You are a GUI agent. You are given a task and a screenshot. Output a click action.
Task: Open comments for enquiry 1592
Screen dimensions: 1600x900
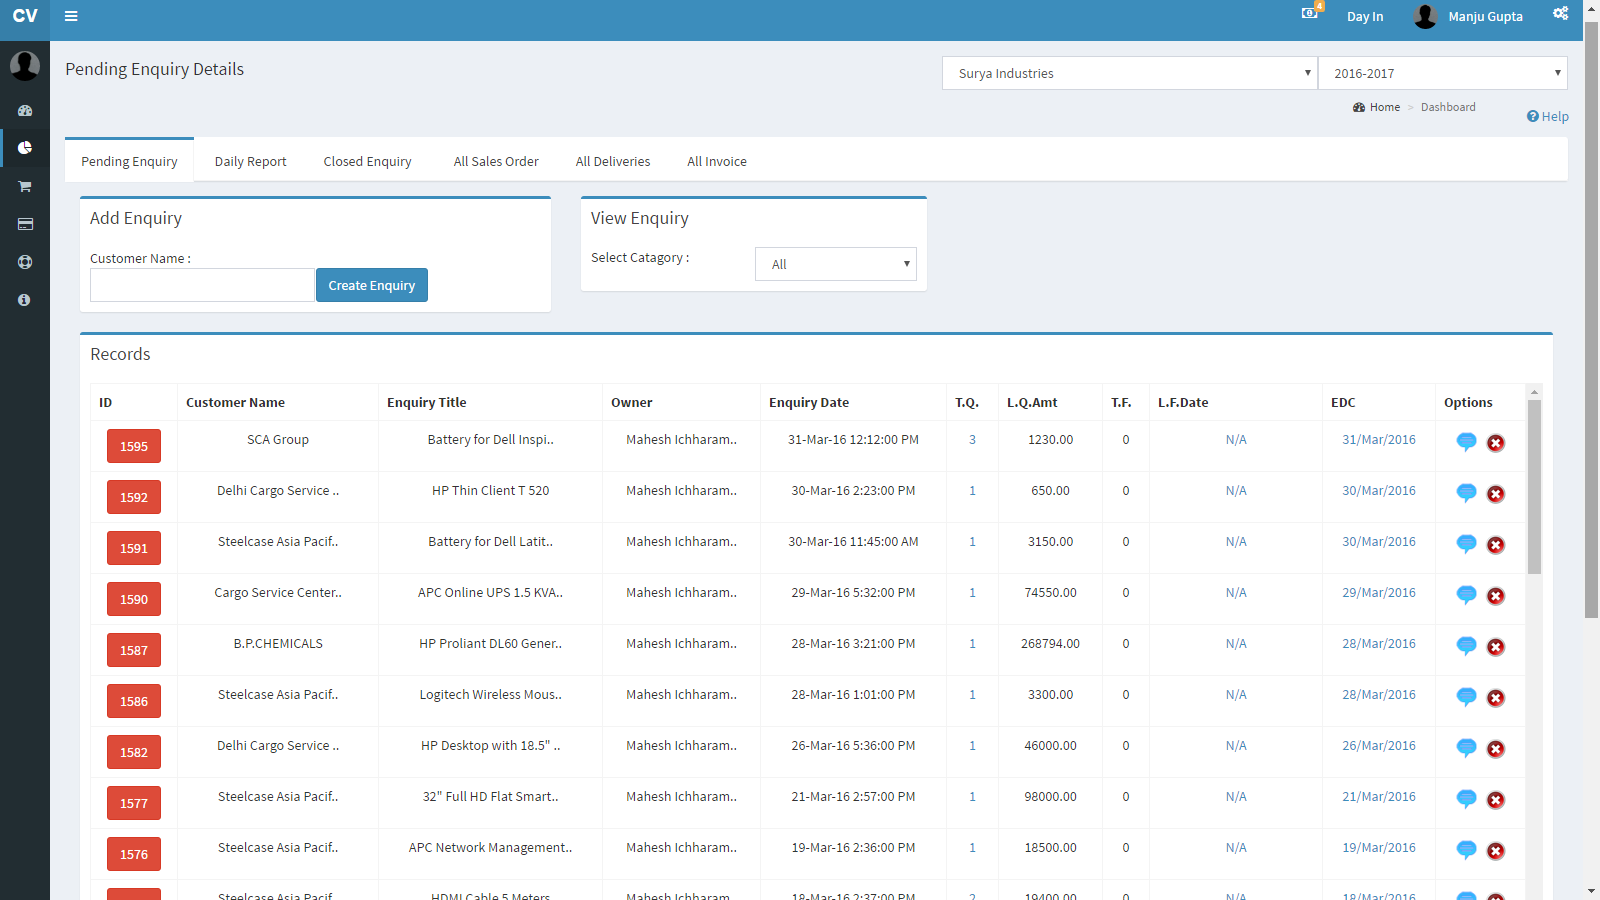pyautogui.click(x=1466, y=492)
